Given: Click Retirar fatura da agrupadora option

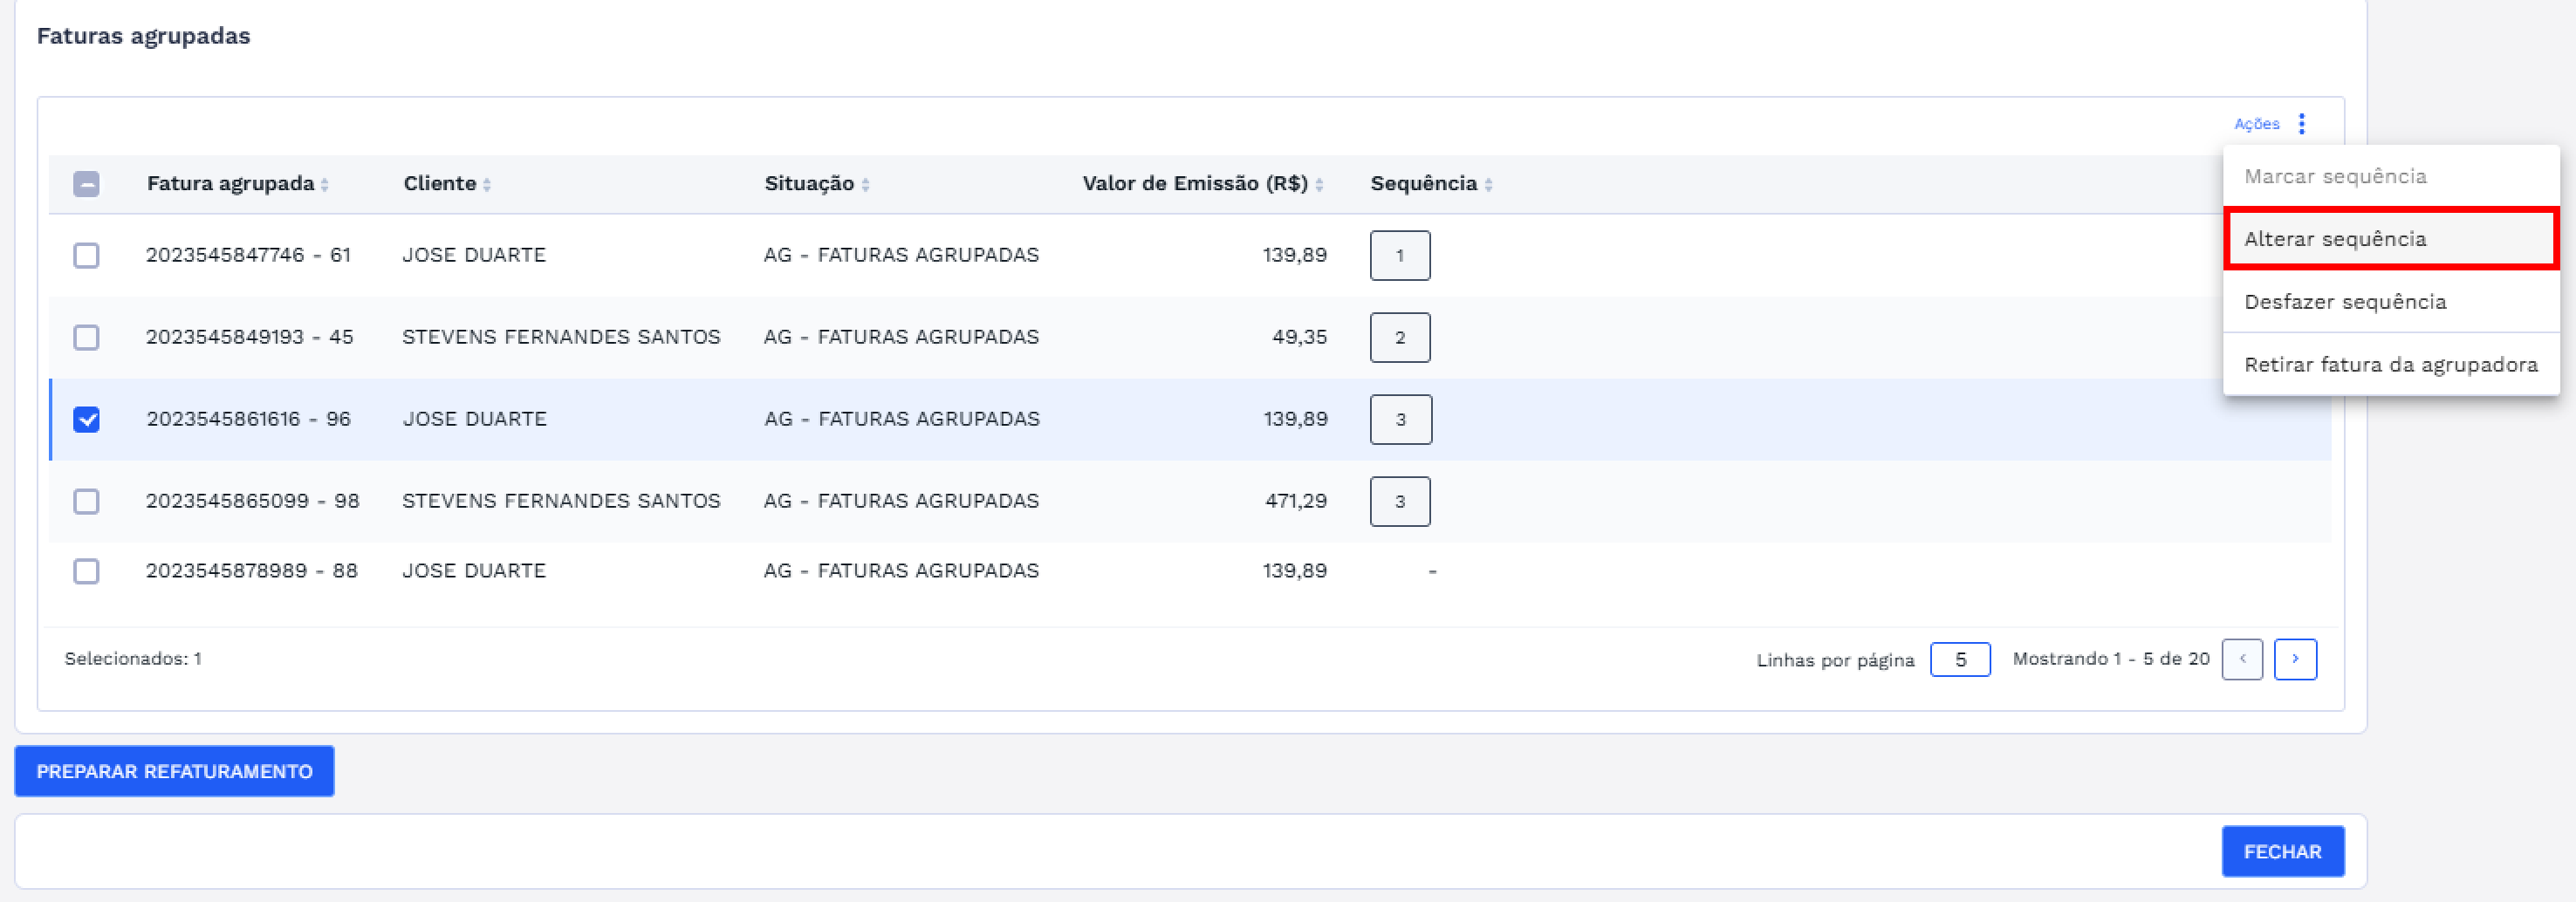Looking at the screenshot, I should pos(2390,365).
